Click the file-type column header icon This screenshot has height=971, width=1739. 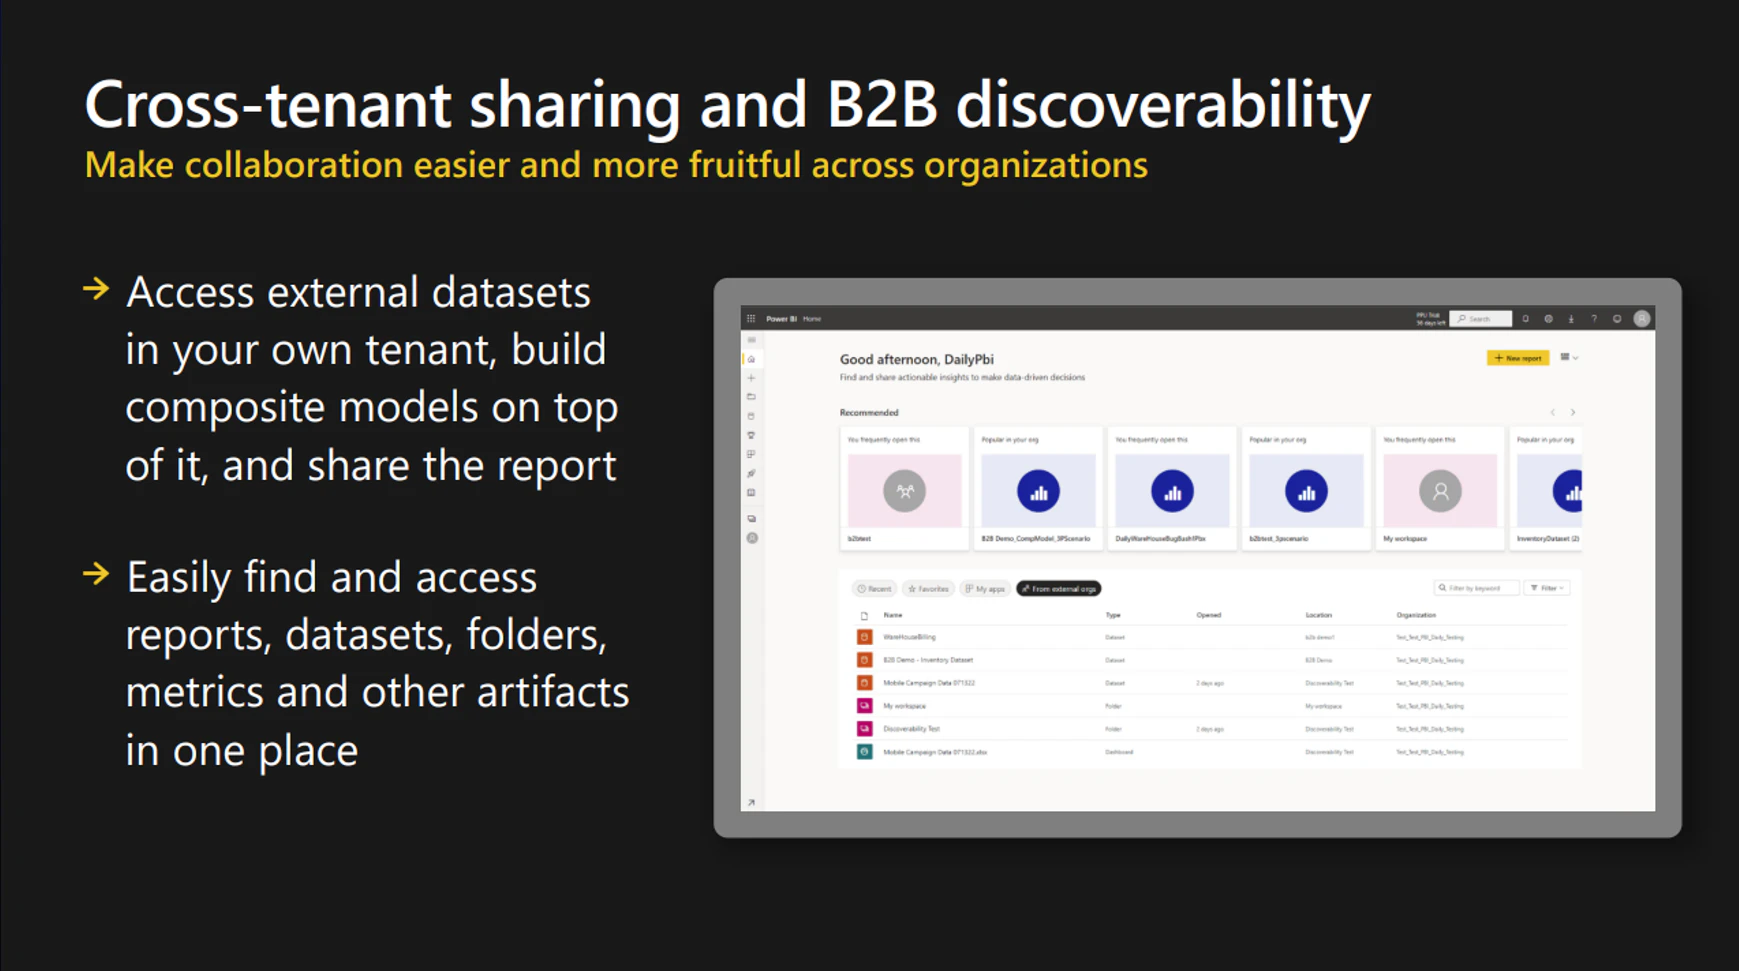[864, 616]
